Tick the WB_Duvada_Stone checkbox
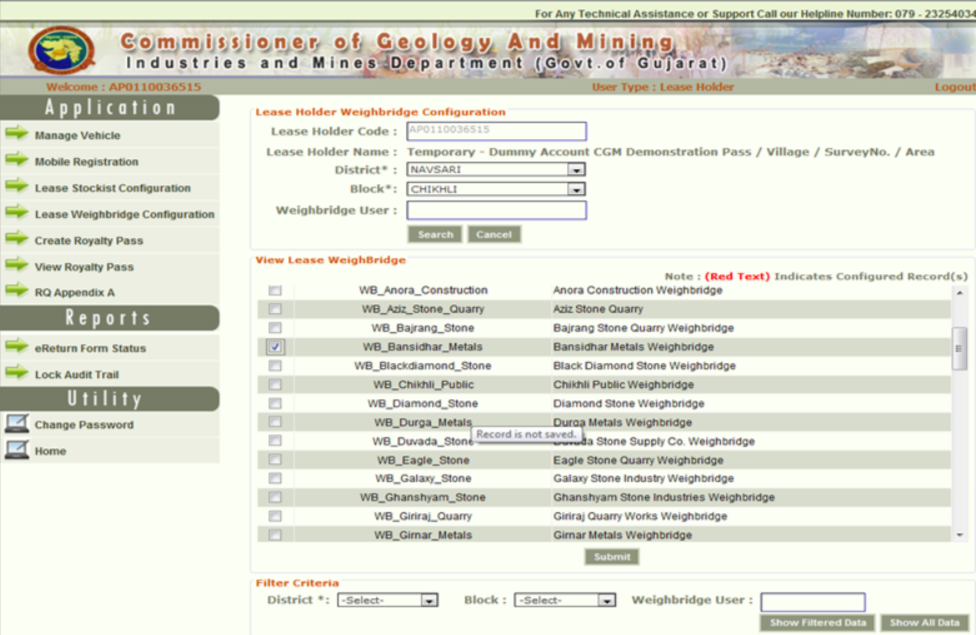This screenshot has width=976, height=635. pos(274,441)
